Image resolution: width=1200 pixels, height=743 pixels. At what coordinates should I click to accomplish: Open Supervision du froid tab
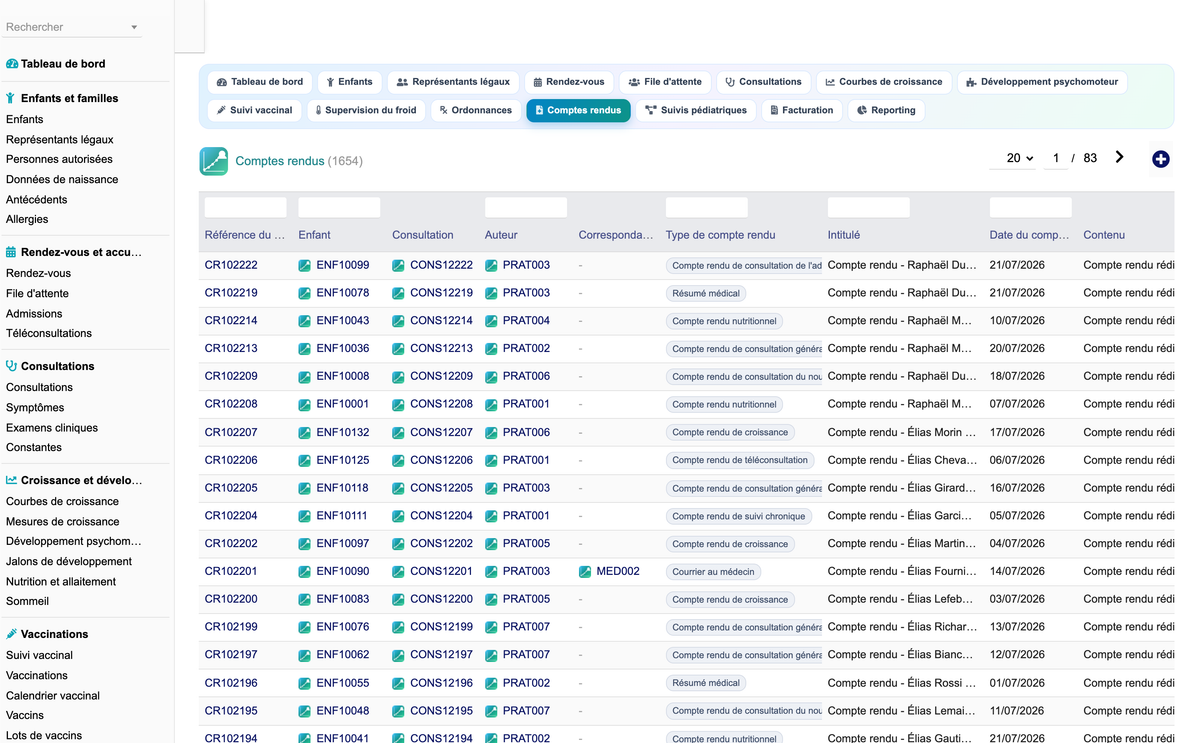(366, 110)
